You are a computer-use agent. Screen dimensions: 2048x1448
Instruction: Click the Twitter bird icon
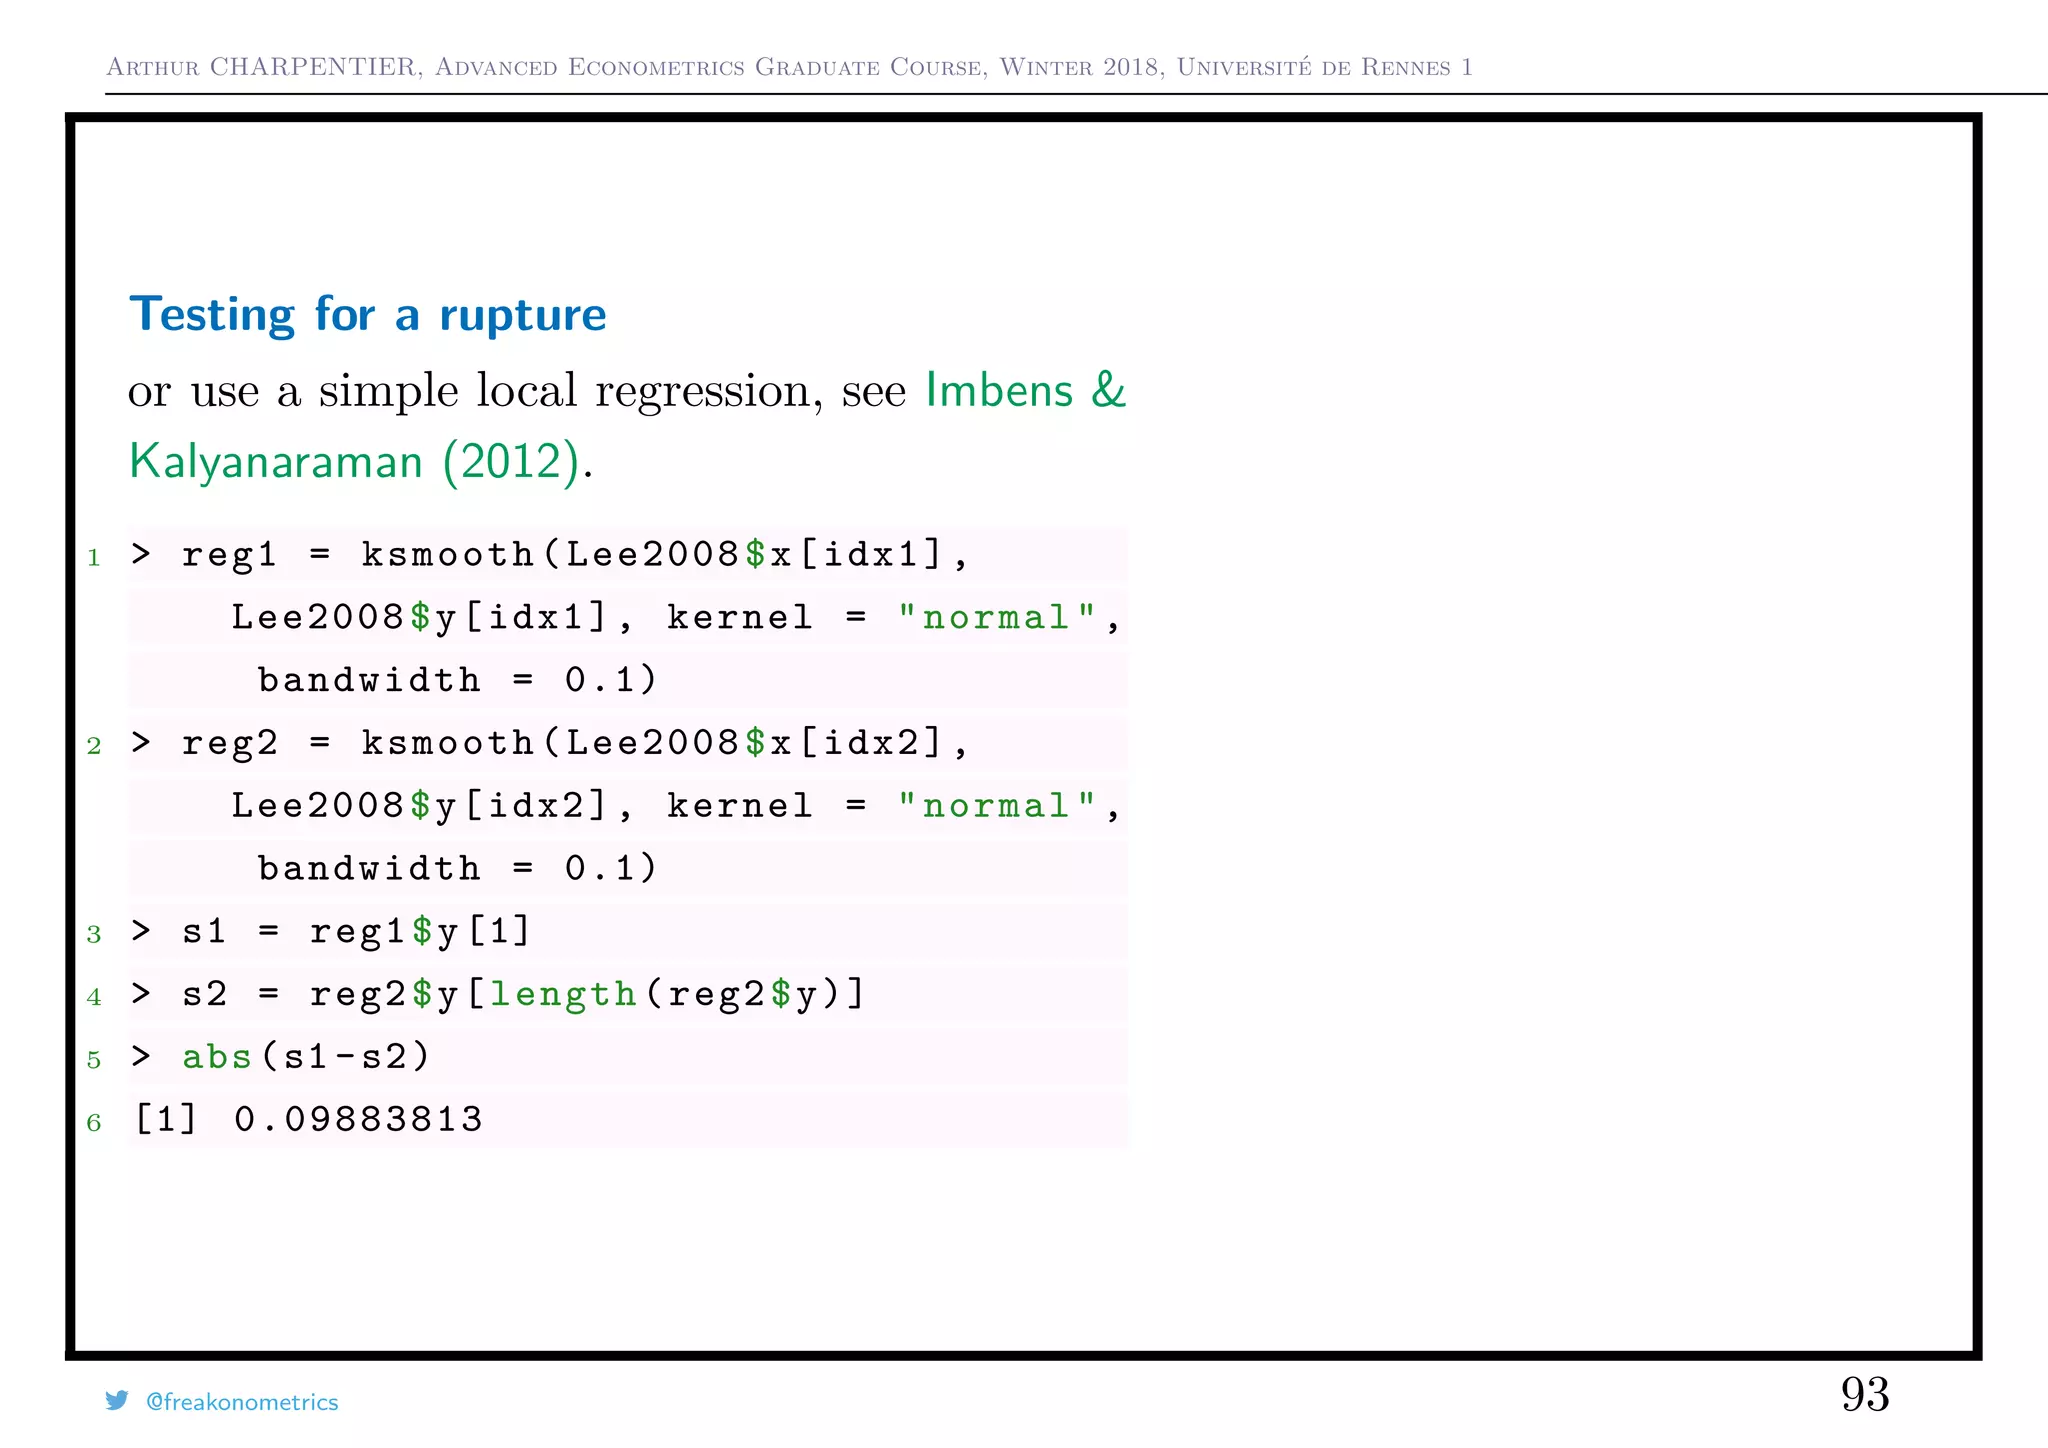click(x=117, y=1400)
